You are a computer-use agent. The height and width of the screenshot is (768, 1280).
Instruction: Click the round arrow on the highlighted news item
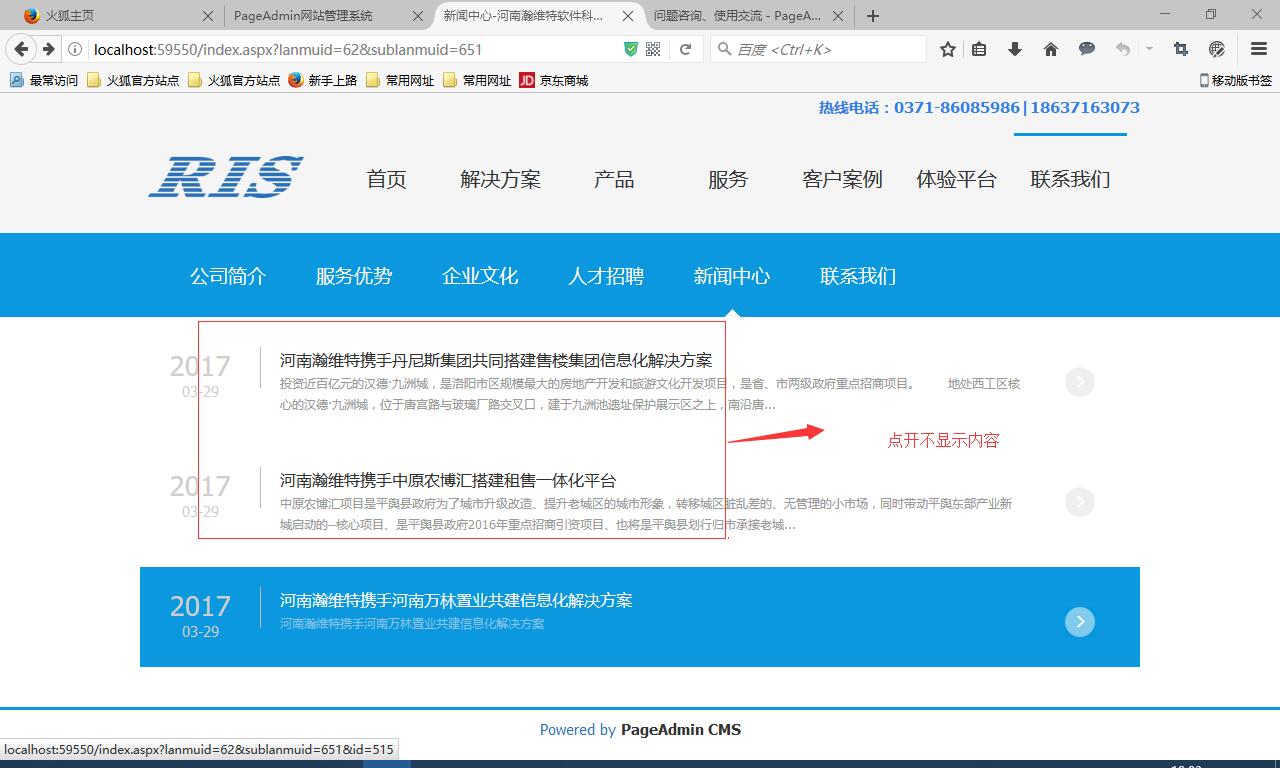1079,622
